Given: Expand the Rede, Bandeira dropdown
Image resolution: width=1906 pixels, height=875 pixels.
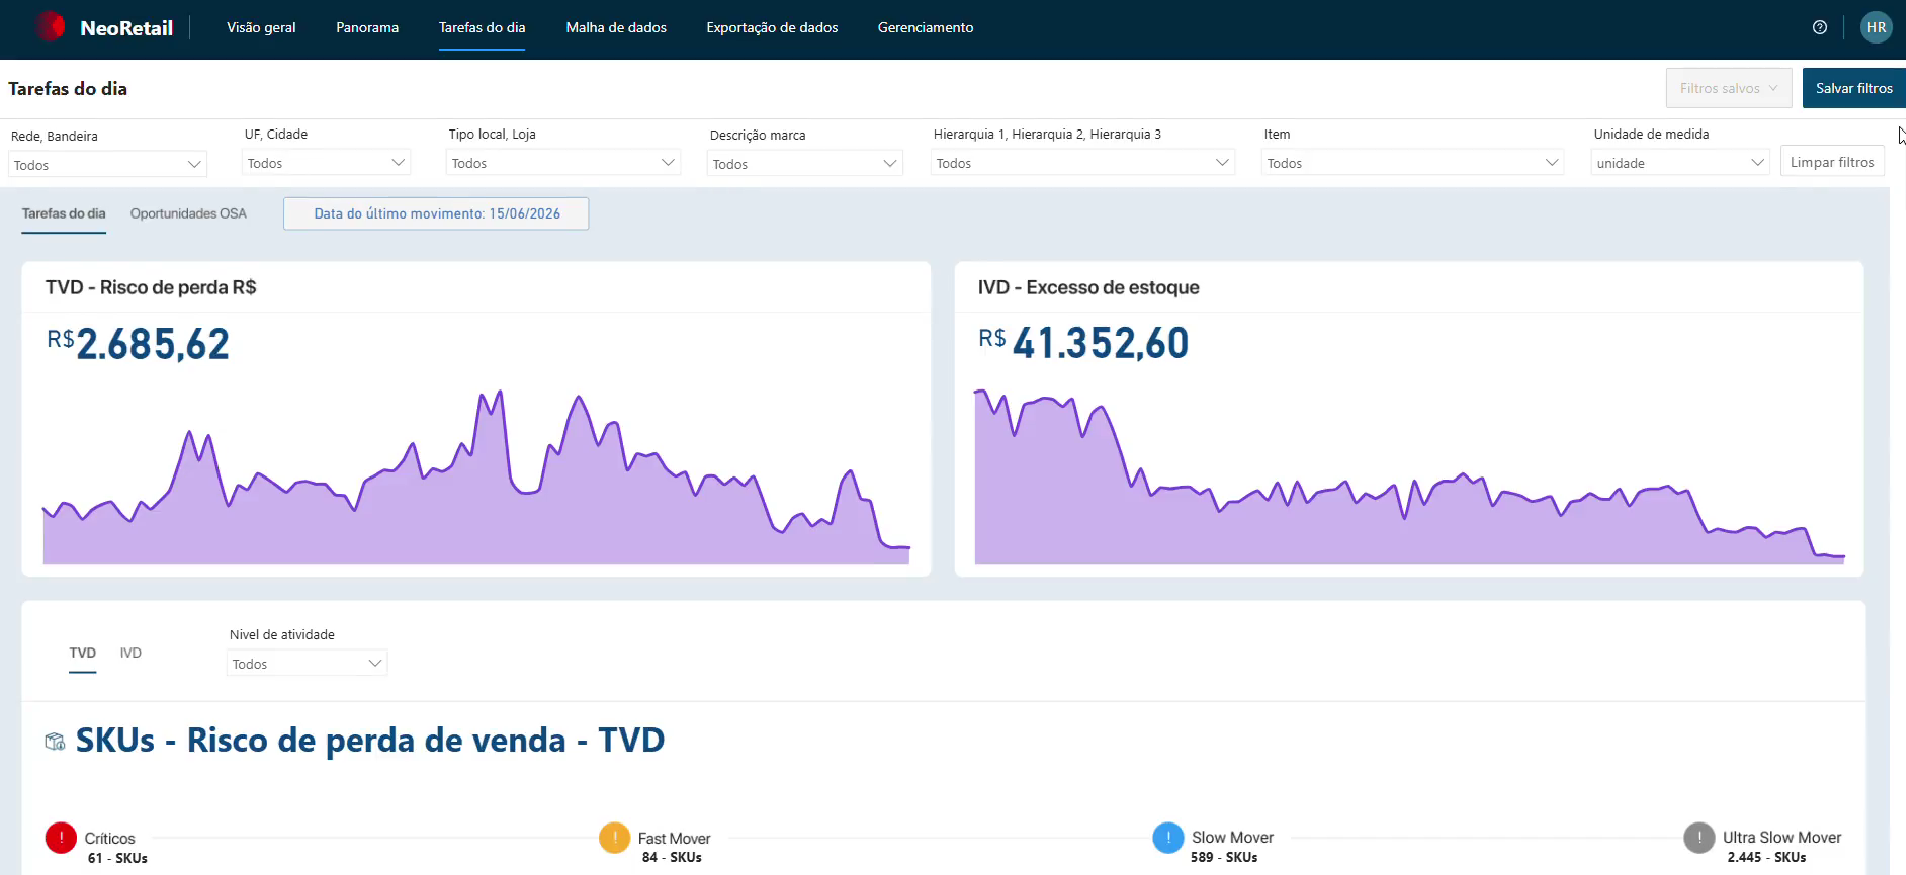Looking at the screenshot, I should (107, 164).
